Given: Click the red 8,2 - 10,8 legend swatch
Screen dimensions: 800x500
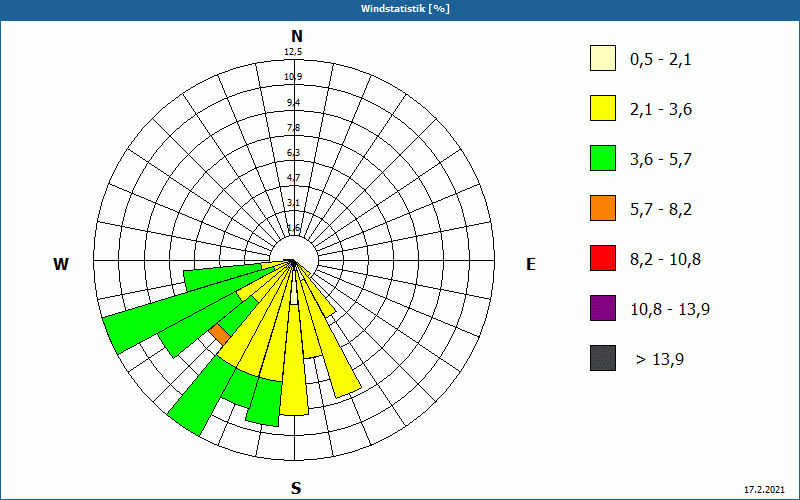Looking at the screenshot, I should click(x=603, y=258).
